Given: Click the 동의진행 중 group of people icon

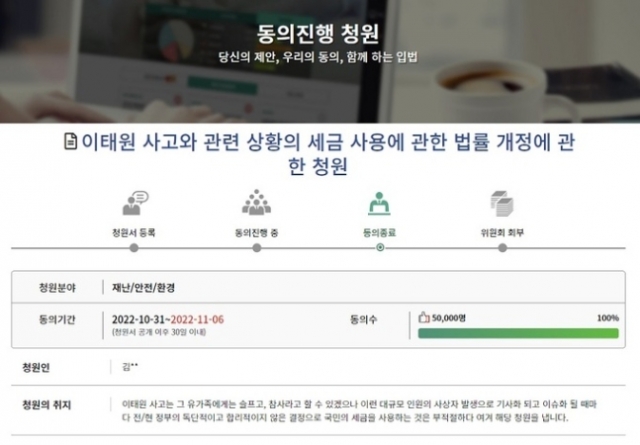Looking at the screenshot, I should (256, 202).
